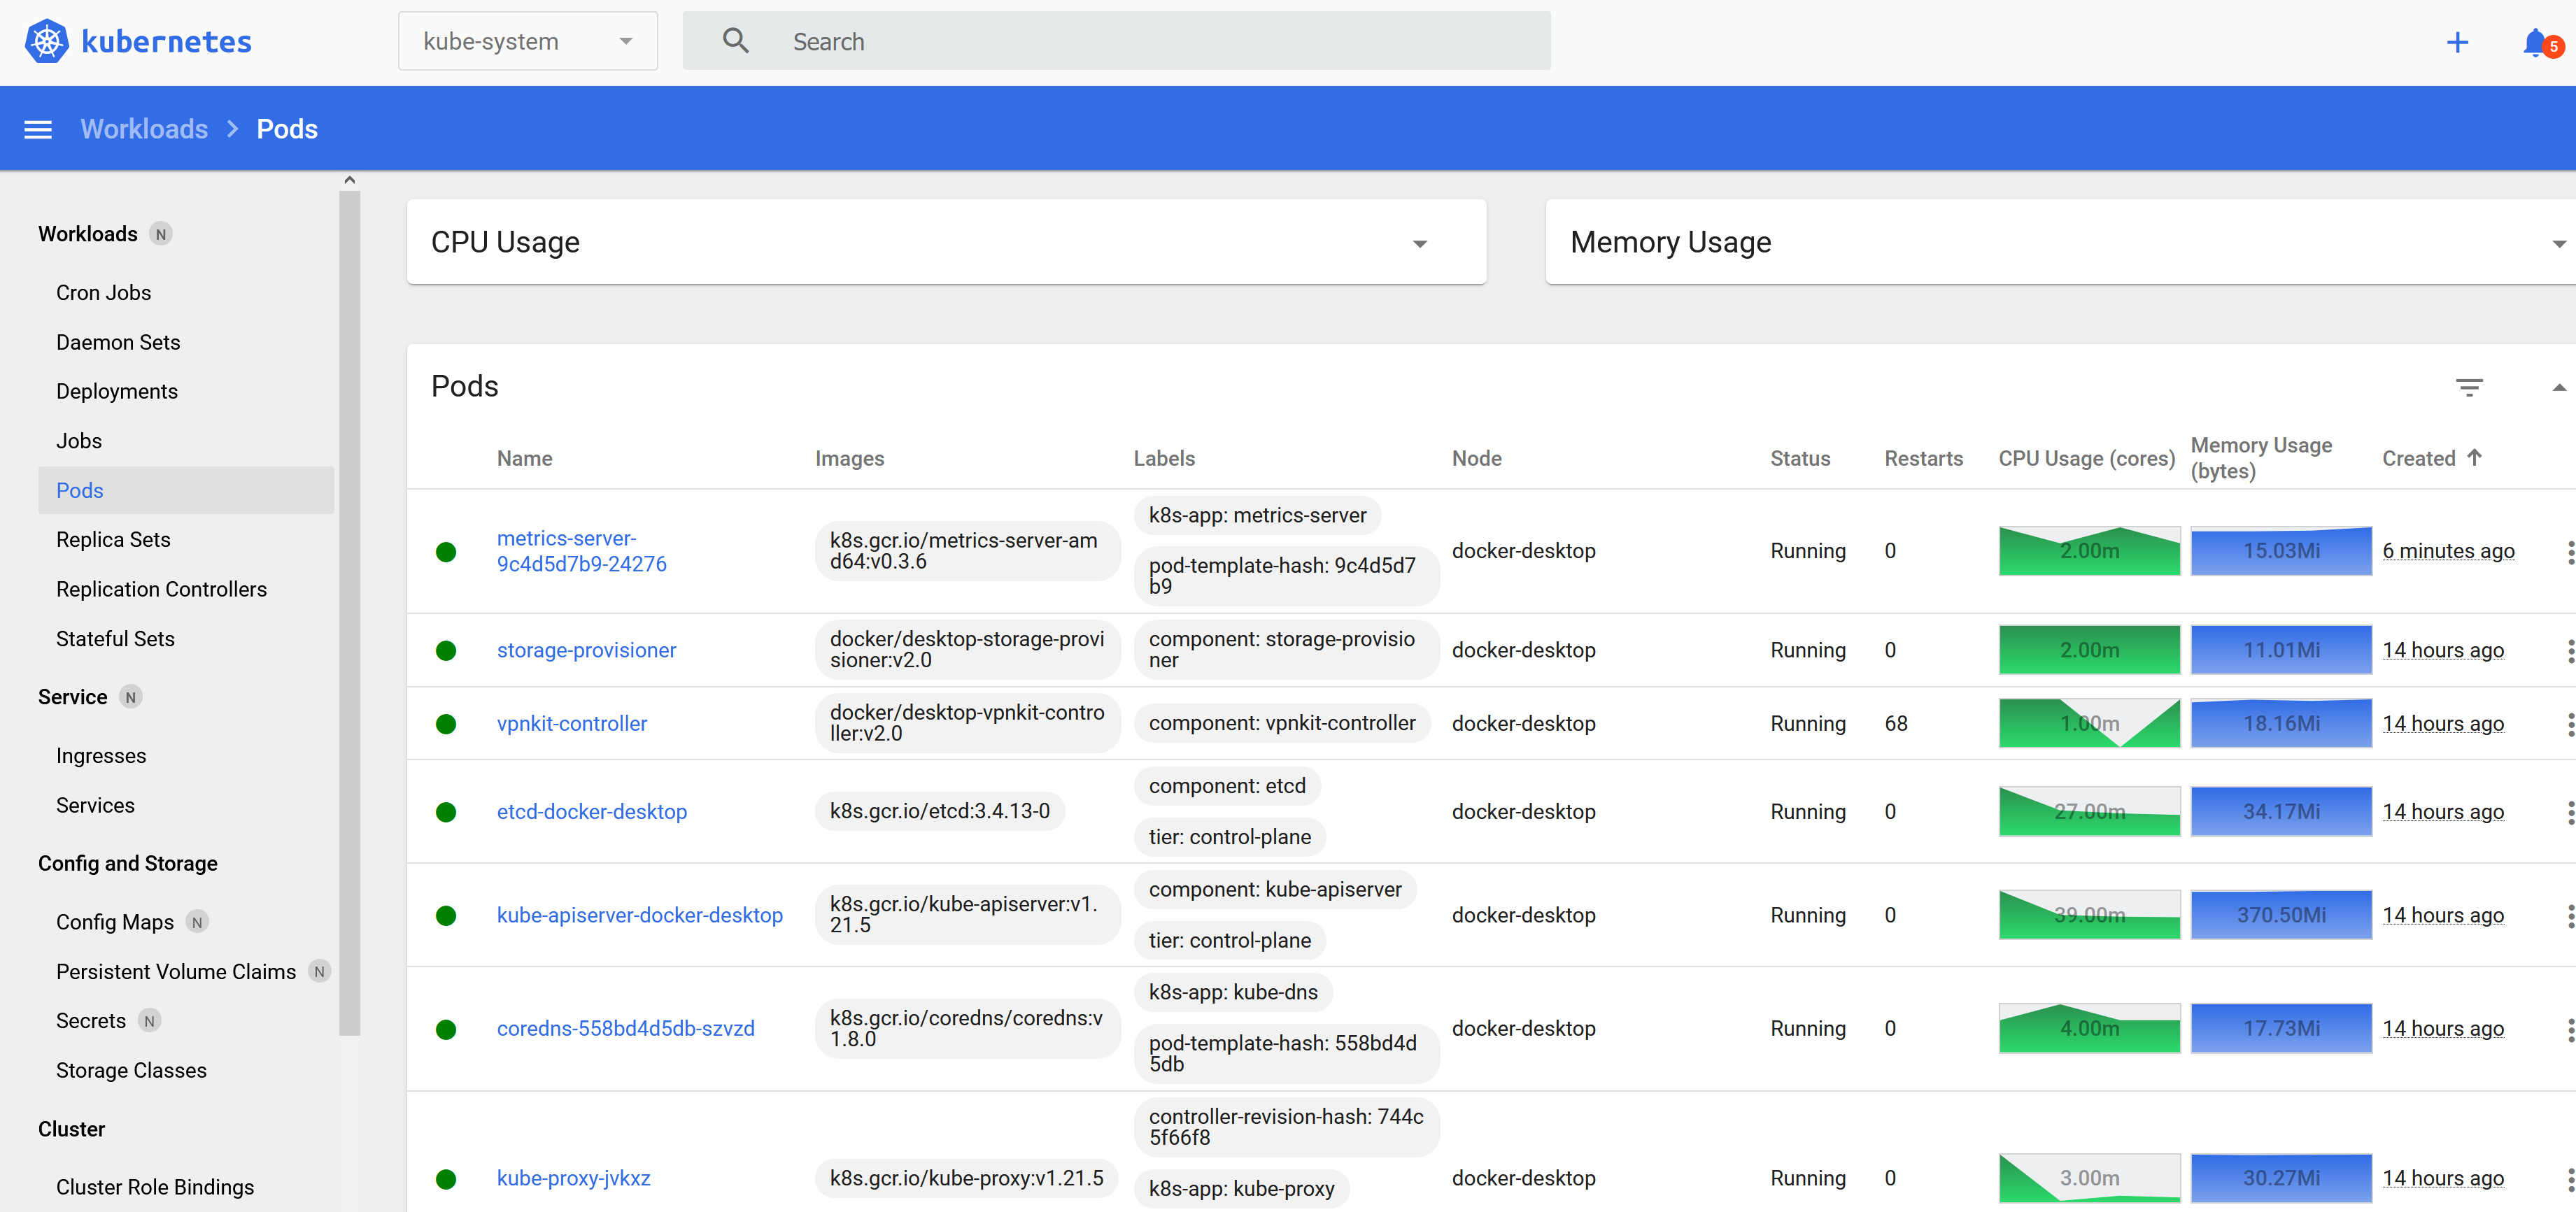Create a new resource using the plus icon
The width and height of the screenshot is (2576, 1212).
[2459, 42]
